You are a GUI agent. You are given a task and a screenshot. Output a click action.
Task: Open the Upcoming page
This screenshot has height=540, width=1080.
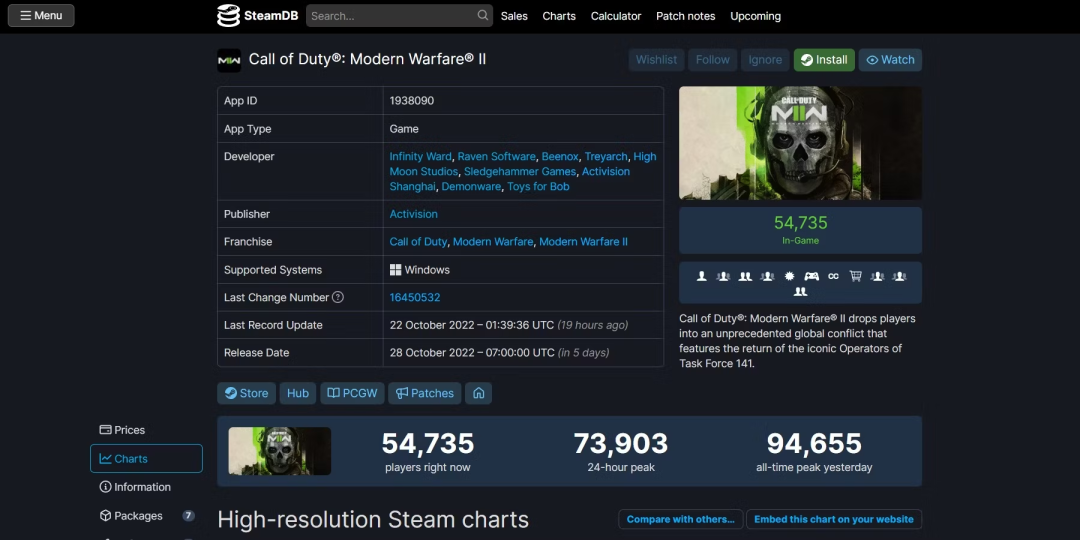(x=755, y=16)
